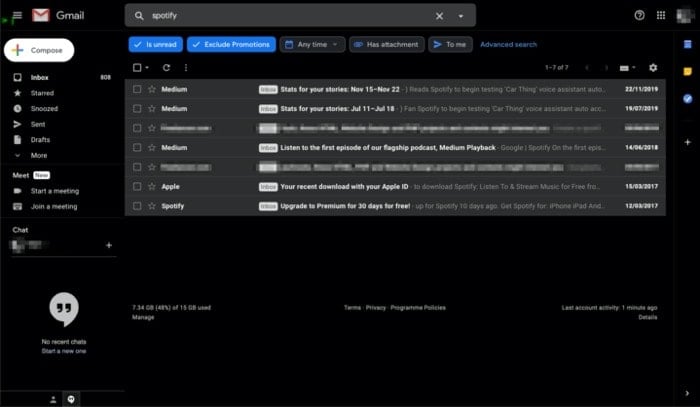This screenshot has height=407, width=700.
Task: Toggle the To me filter chip
Action: point(450,45)
